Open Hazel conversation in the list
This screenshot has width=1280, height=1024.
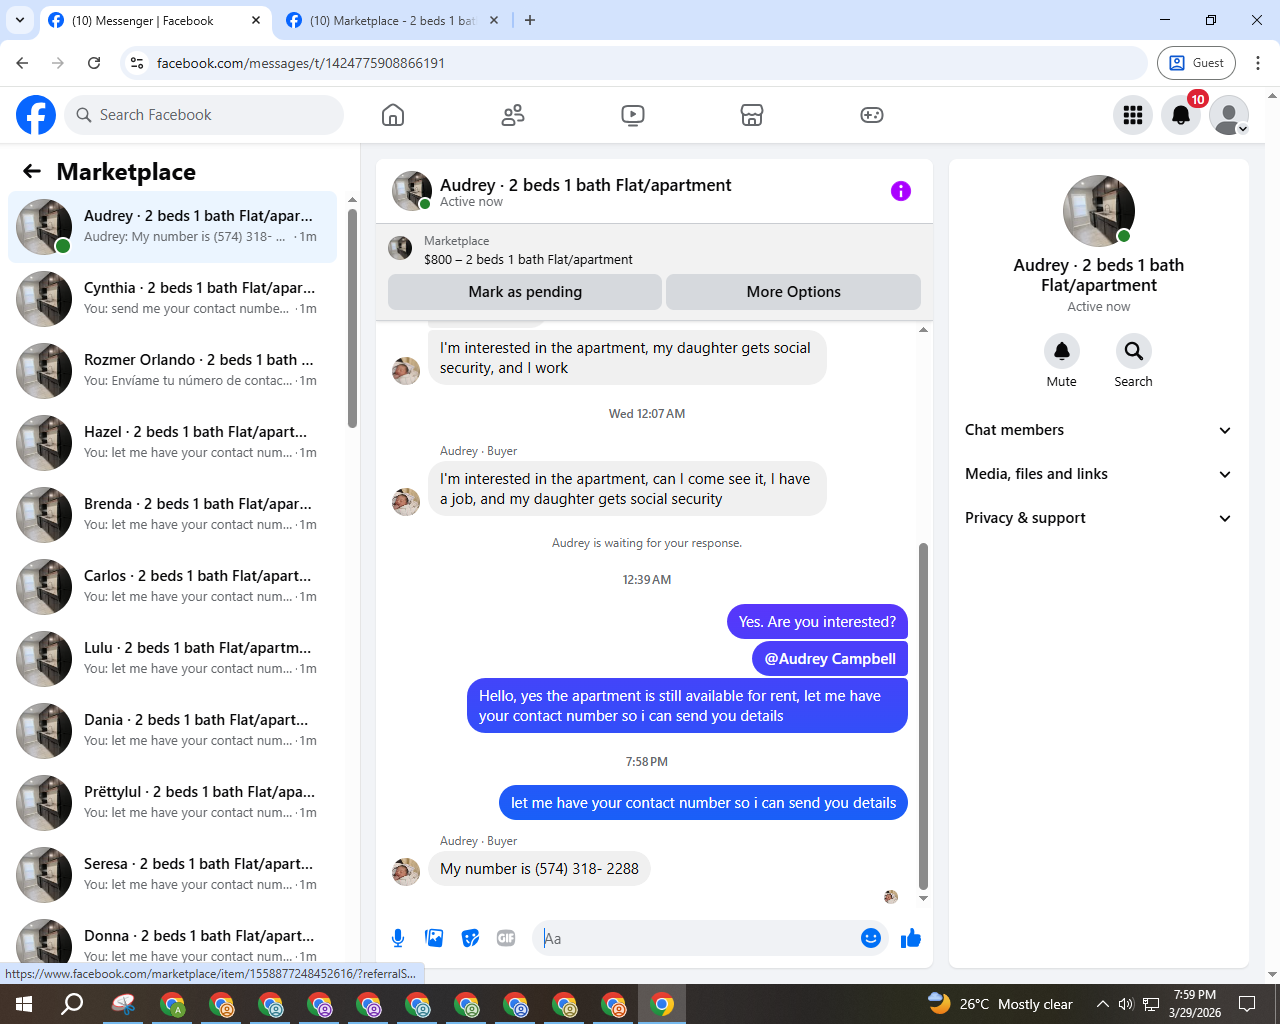172,443
